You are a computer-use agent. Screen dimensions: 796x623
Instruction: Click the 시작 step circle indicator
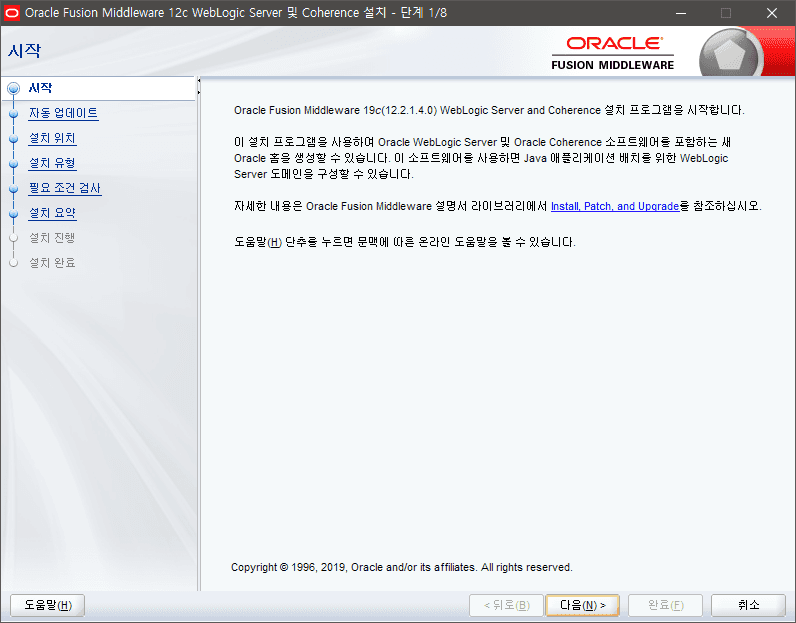[14, 88]
